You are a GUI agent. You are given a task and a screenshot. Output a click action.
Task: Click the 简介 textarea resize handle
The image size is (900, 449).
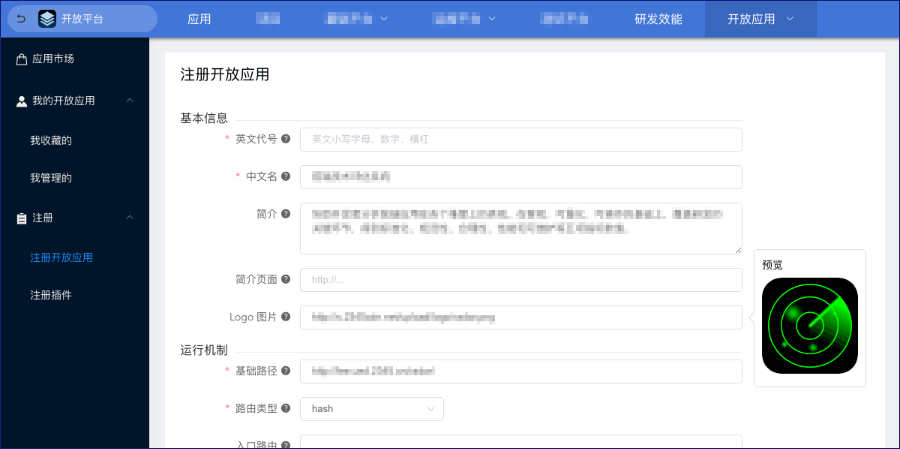(x=738, y=250)
